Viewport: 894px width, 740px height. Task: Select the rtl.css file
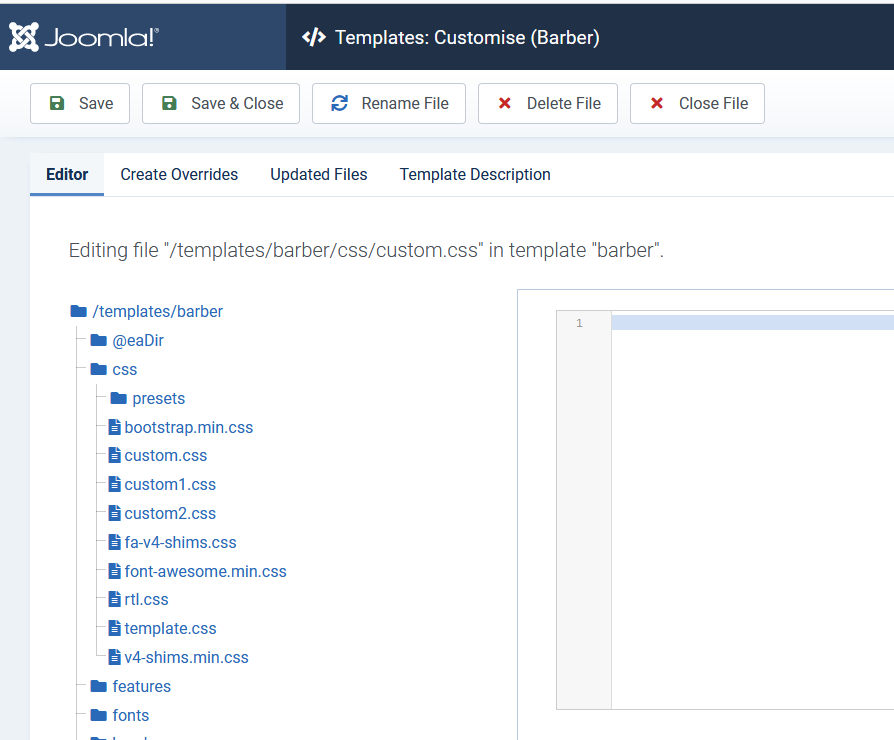(146, 599)
